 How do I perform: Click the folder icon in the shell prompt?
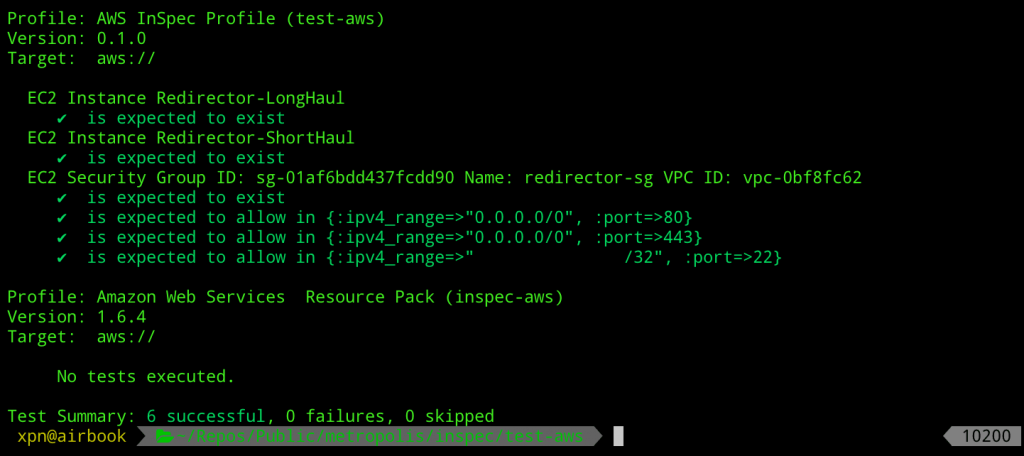tap(163, 436)
